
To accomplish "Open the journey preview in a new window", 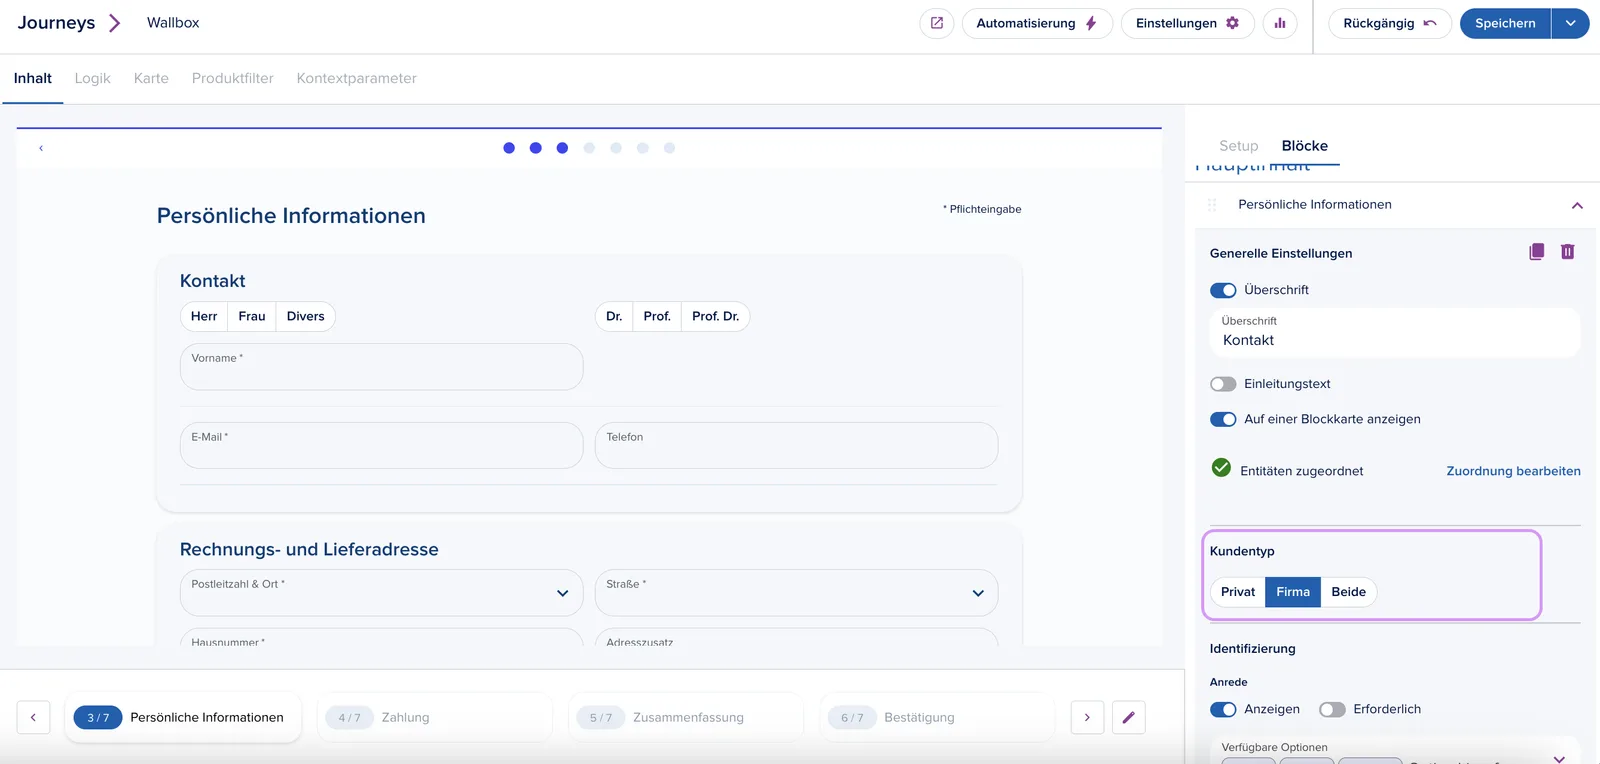I will coord(937,23).
